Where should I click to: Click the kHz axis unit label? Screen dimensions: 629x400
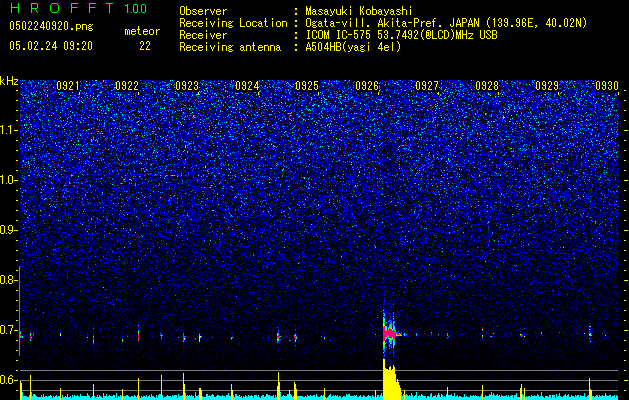click(x=9, y=81)
